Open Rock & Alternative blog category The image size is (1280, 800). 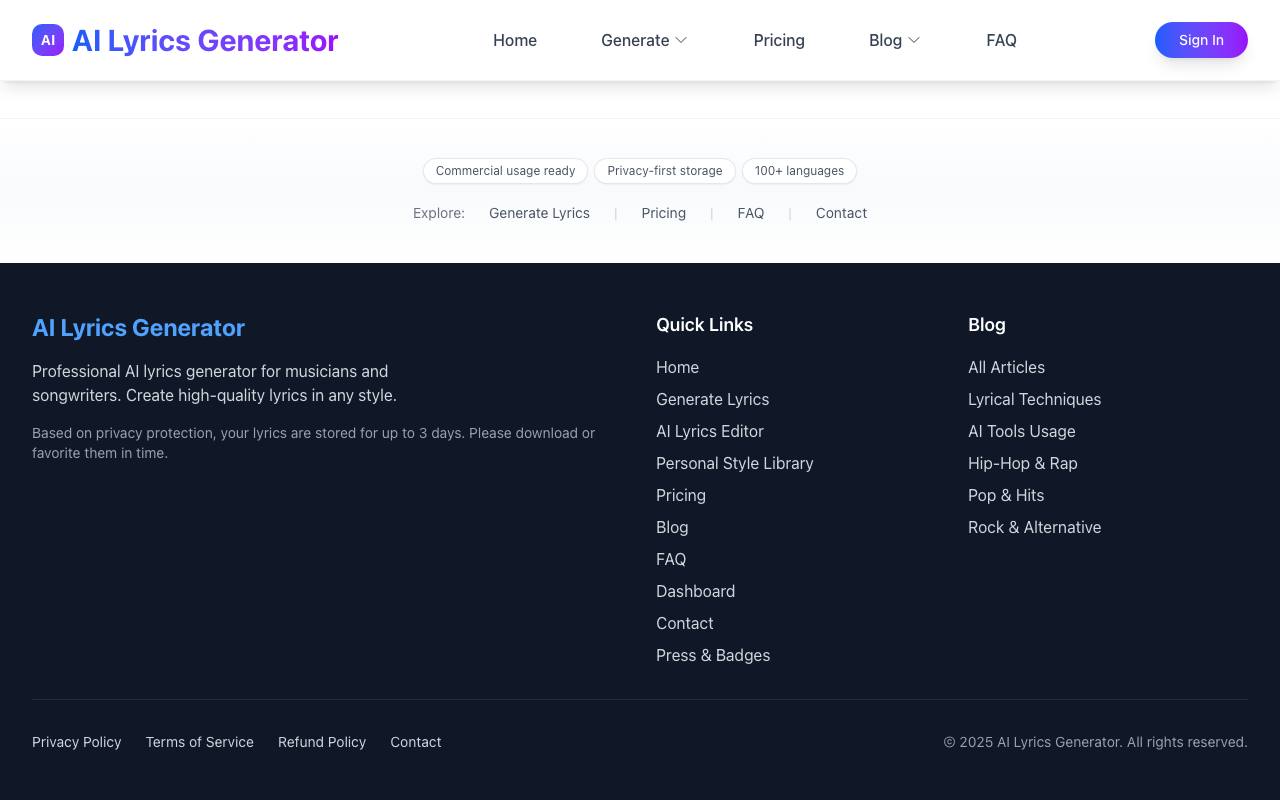tap(1034, 527)
